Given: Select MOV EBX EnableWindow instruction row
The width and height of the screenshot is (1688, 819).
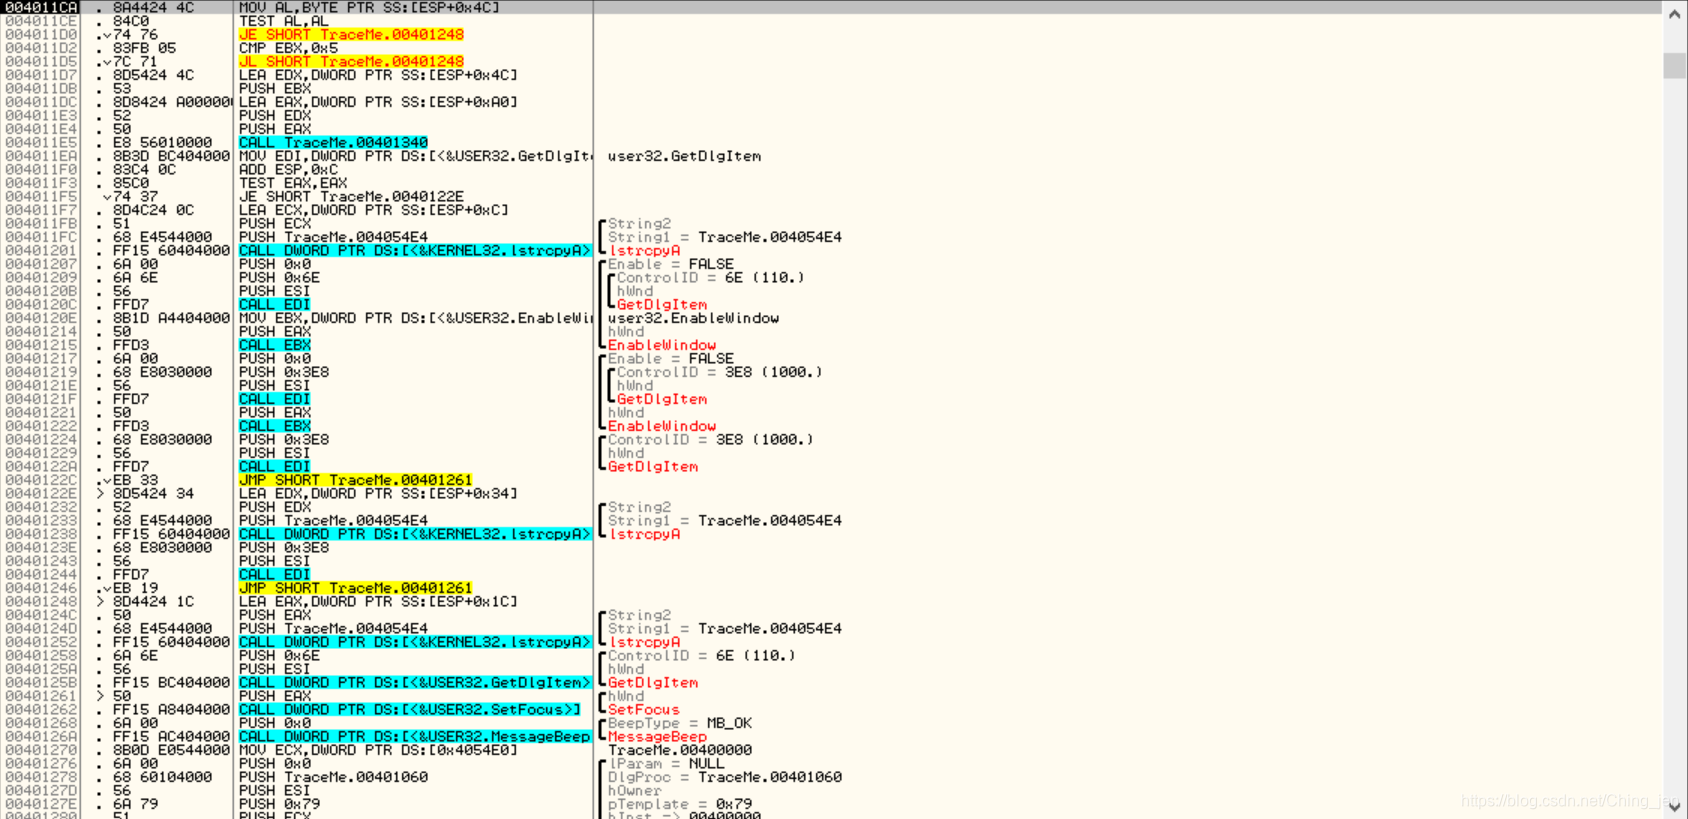Looking at the screenshot, I should [415, 318].
